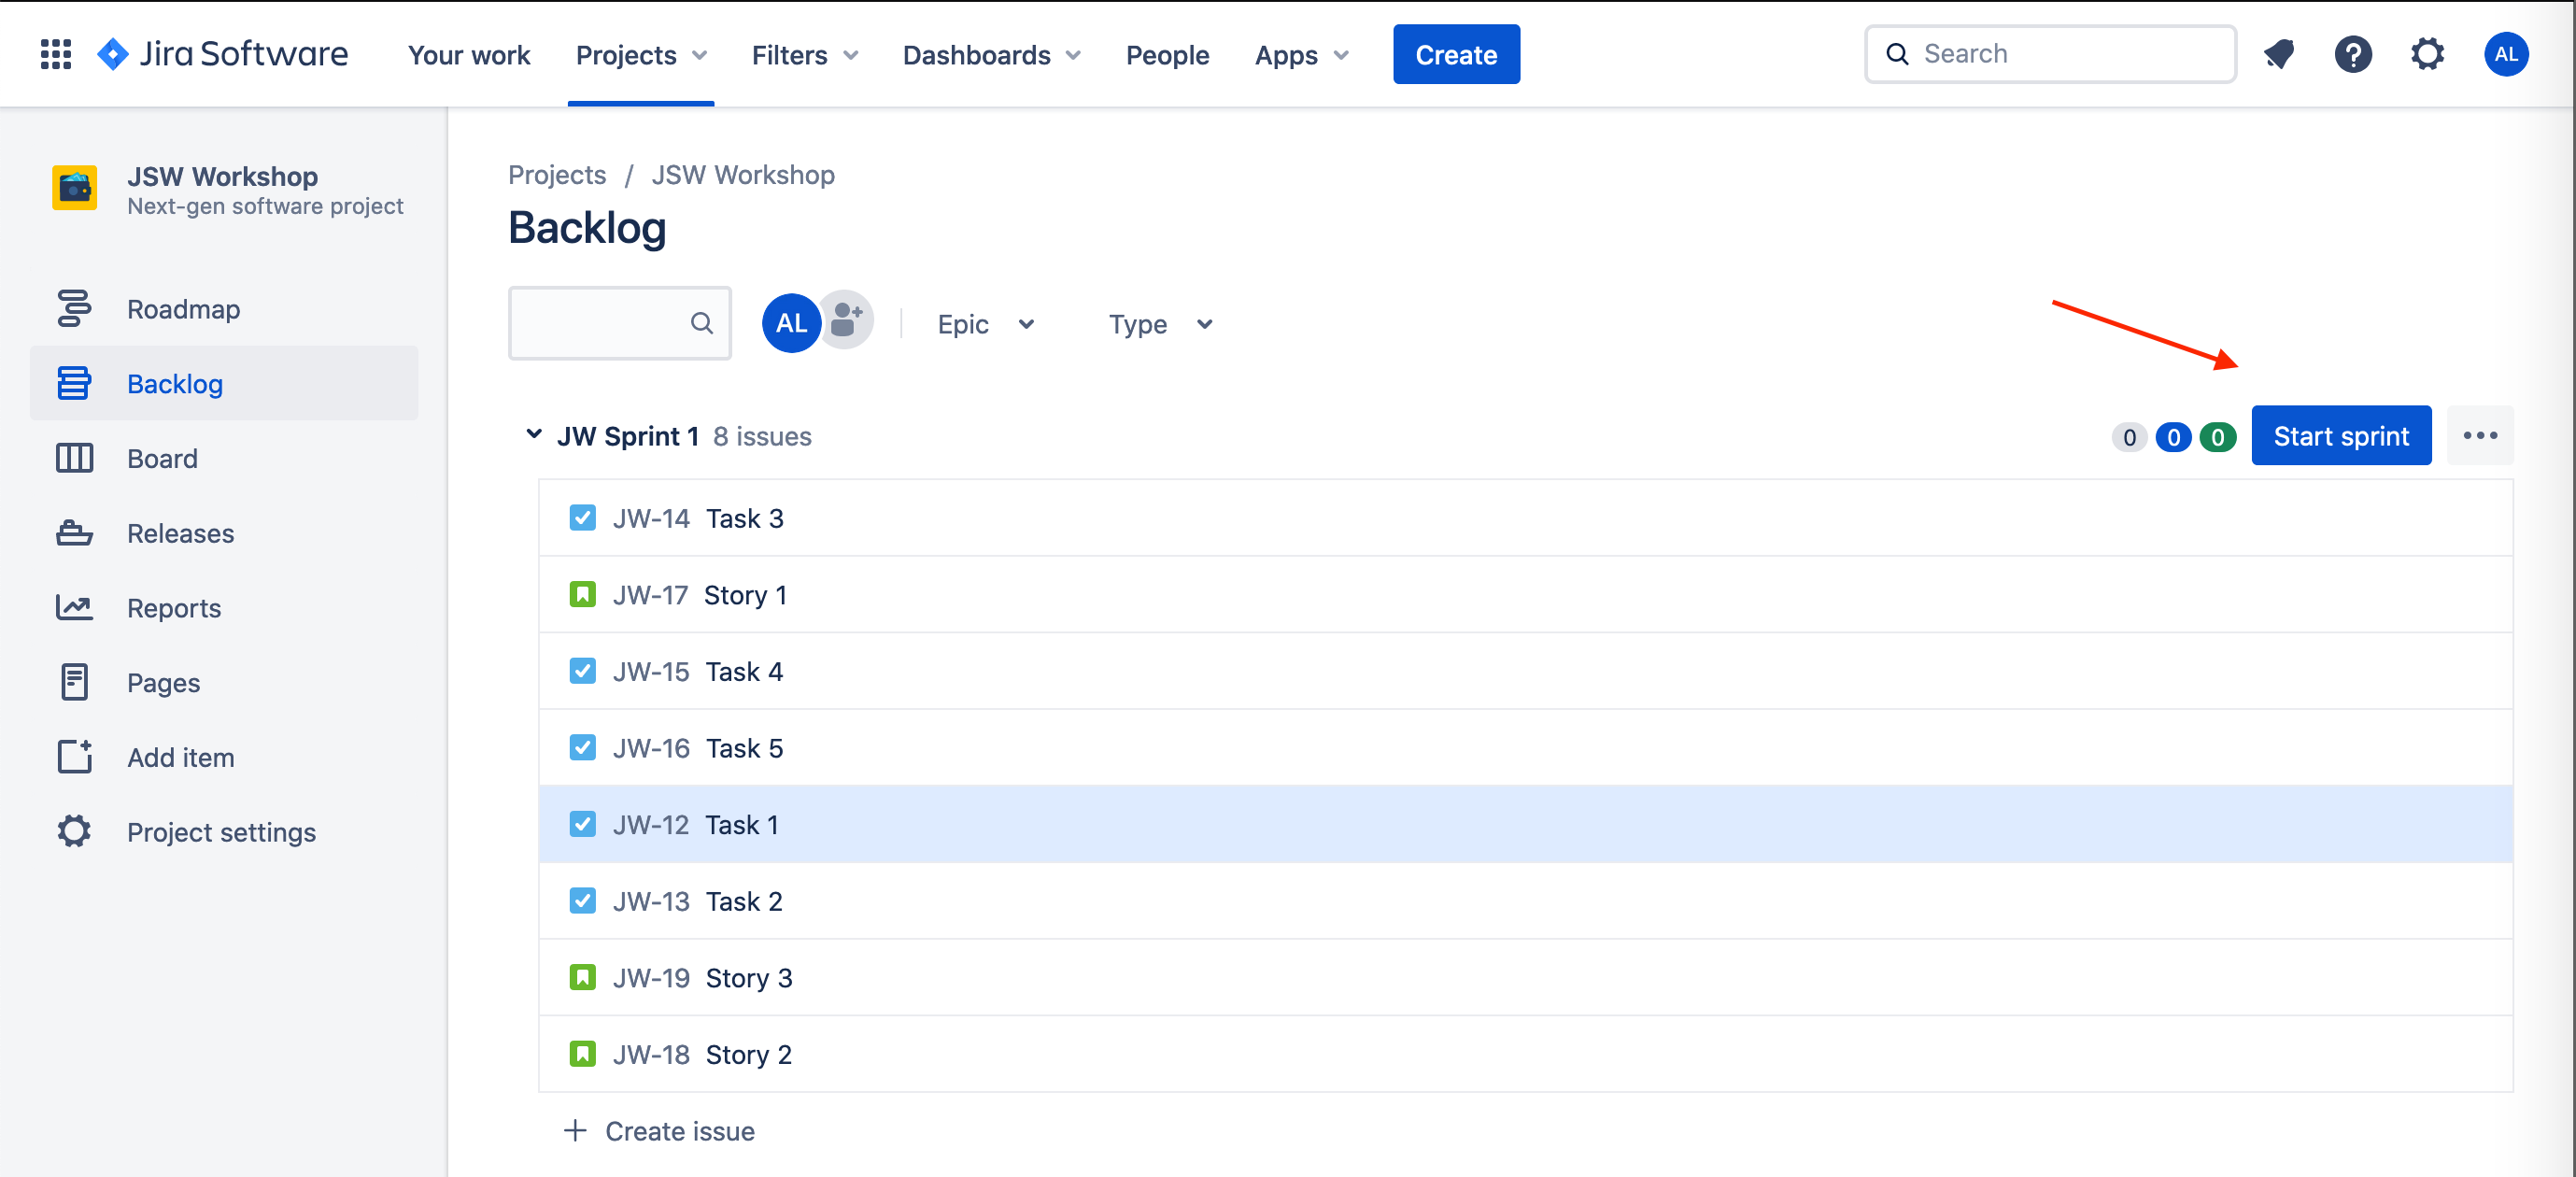Screen dimensions: 2576x1177
Task: Click the JW-17 Story 1 type icon
Action: pyautogui.click(x=582, y=594)
